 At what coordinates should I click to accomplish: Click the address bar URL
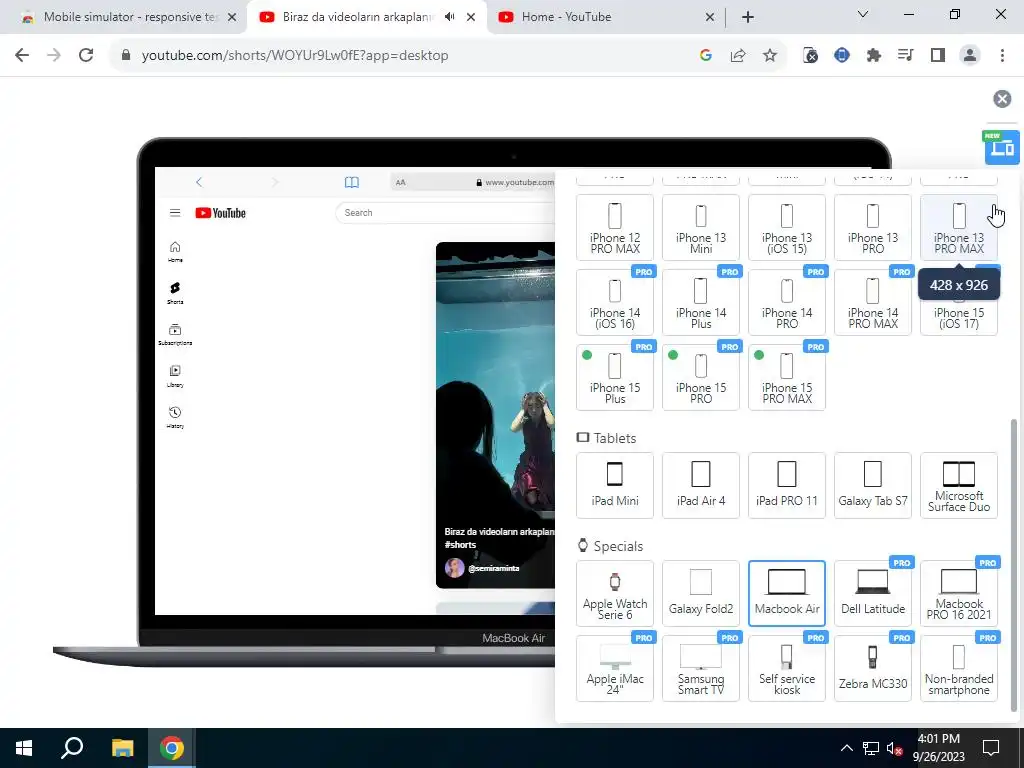click(x=295, y=56)
